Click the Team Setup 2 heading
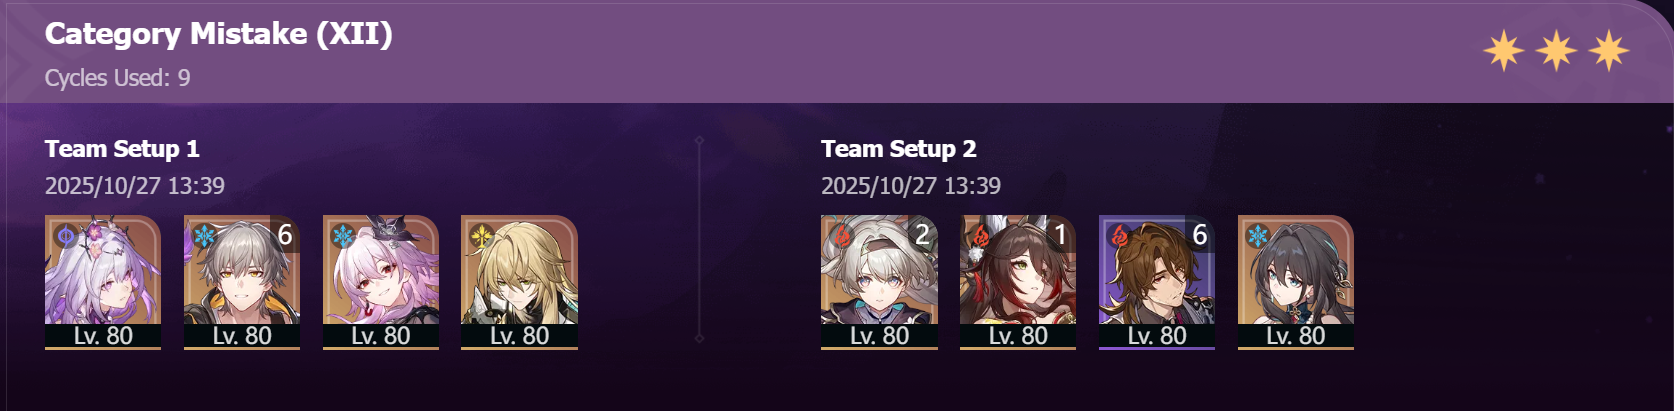 [899, 149]
